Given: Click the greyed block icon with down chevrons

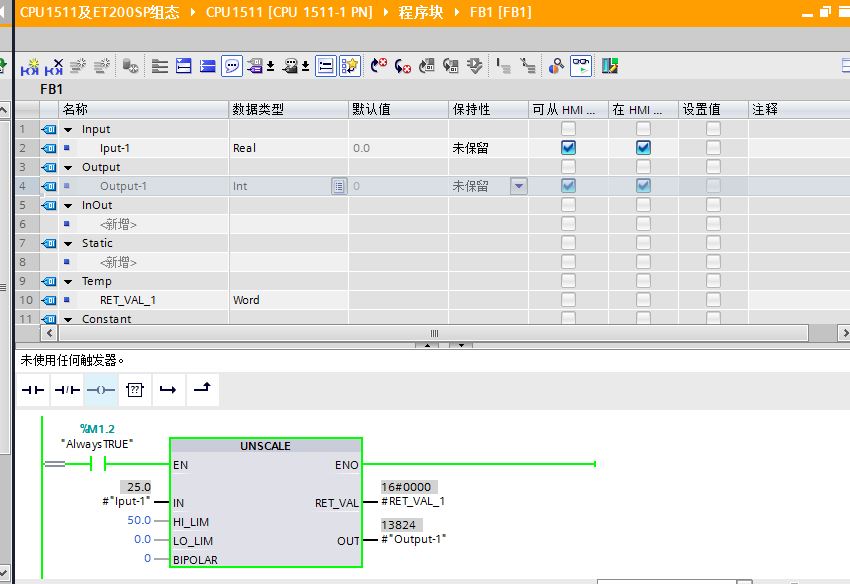Looking at the screenshot, I should (x=475, y=66).
